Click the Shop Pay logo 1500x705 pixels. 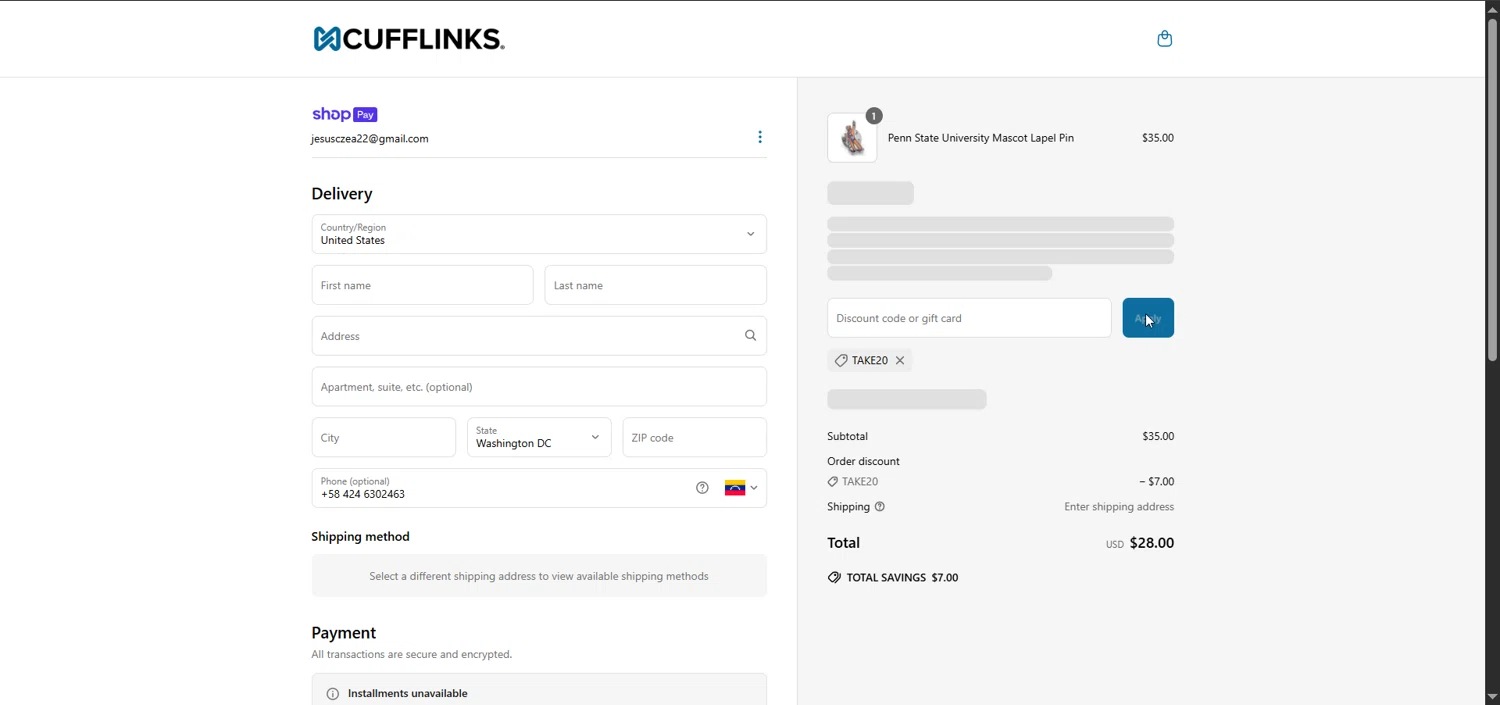coord(344,115)
